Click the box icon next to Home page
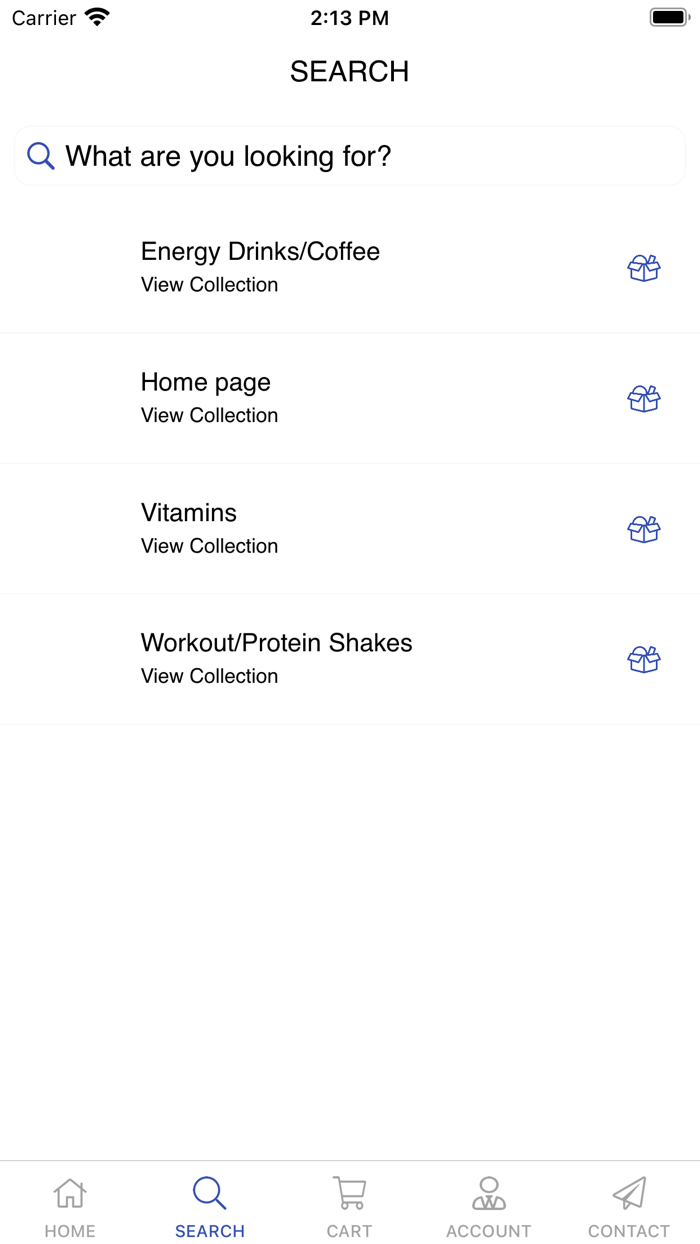Image resolution: width=700 pixels, height=1244 pixels. [644, 398]
